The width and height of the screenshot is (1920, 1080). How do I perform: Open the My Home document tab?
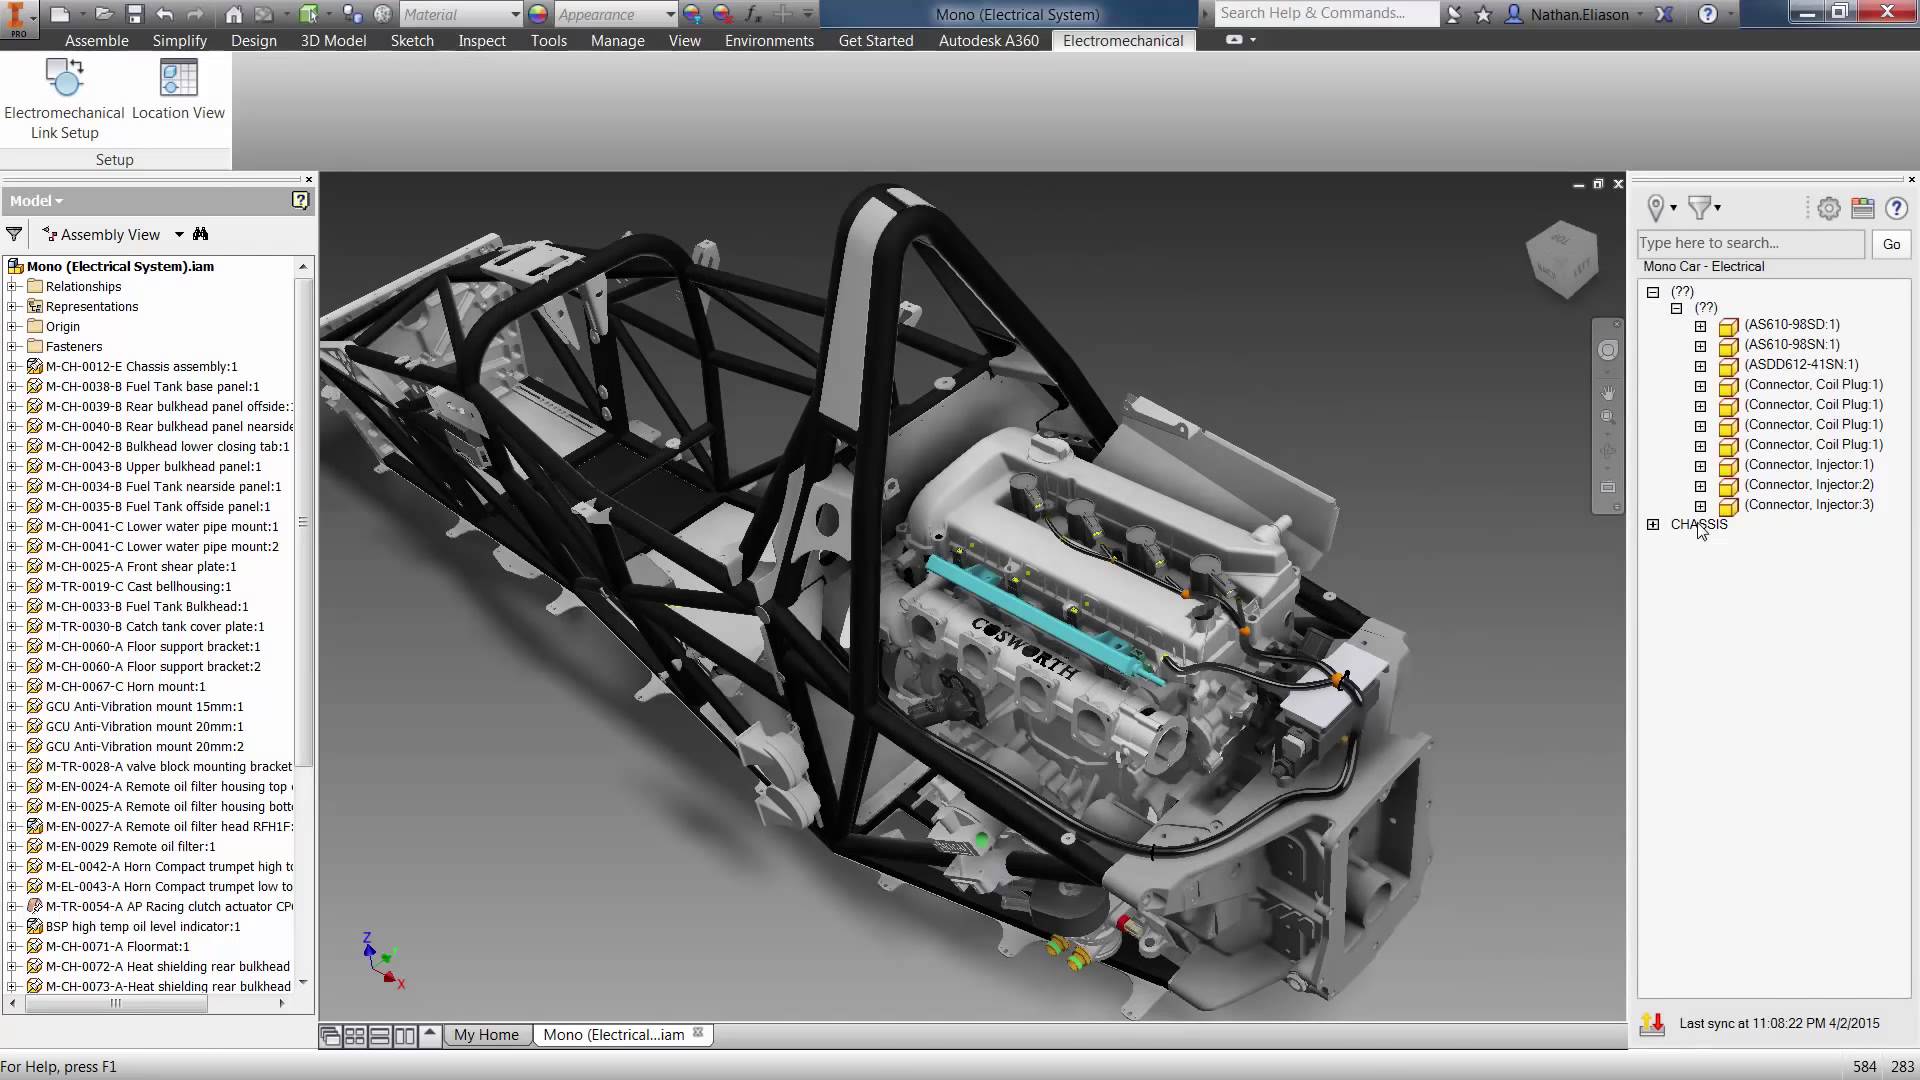(486, 1035)
